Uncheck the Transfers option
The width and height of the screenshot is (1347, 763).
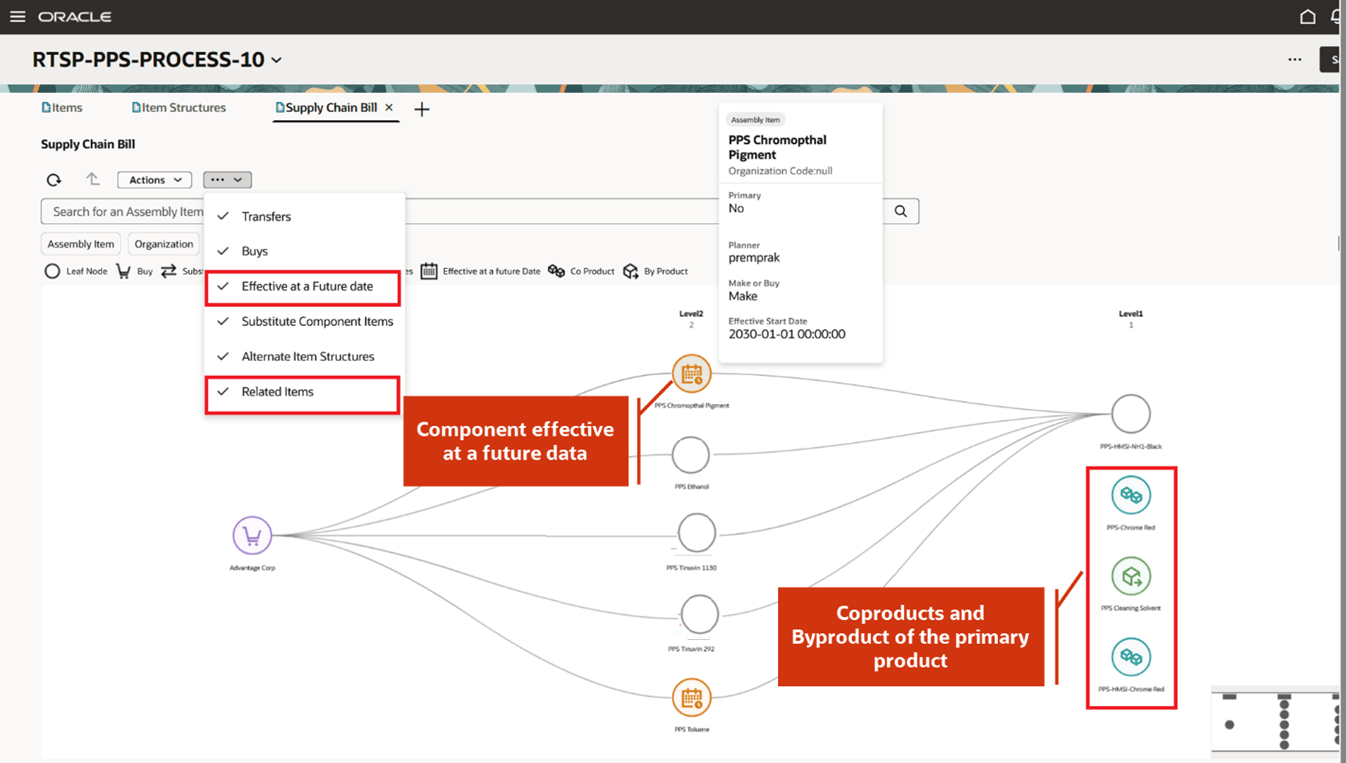coord(304,216)
